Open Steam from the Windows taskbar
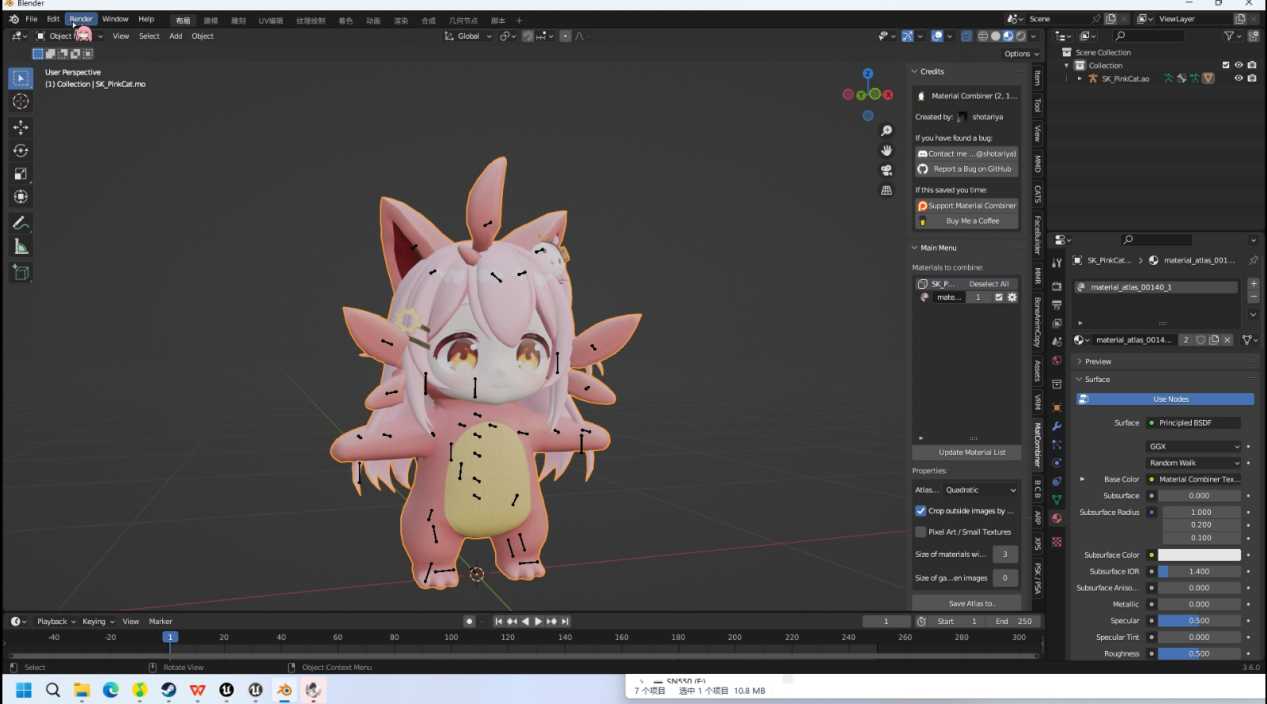Image resolution: width=1267 pixels, height=704 pixels. [x=169, y=690]
